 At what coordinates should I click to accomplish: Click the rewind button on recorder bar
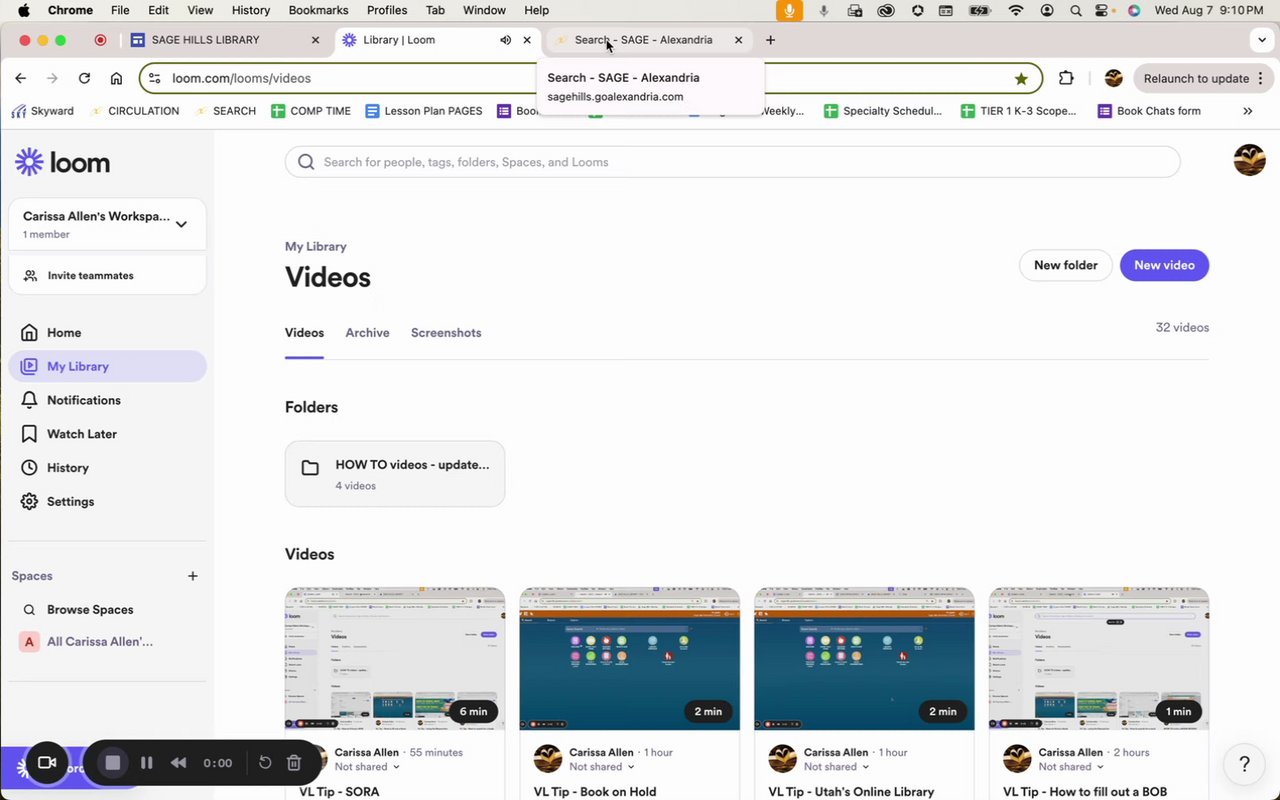[x=178, y=763]
